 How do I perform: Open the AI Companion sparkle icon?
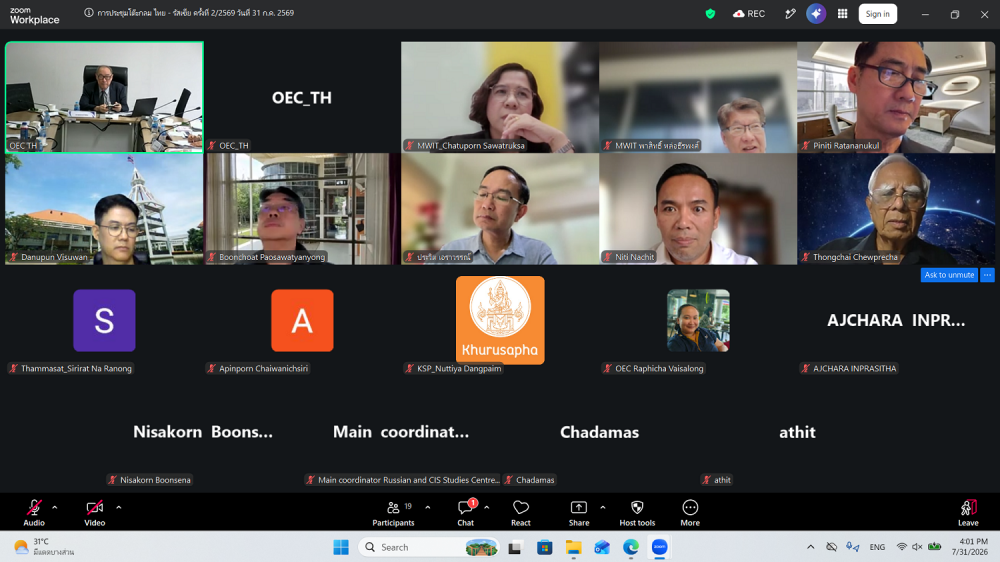click(x=816, y=14)
